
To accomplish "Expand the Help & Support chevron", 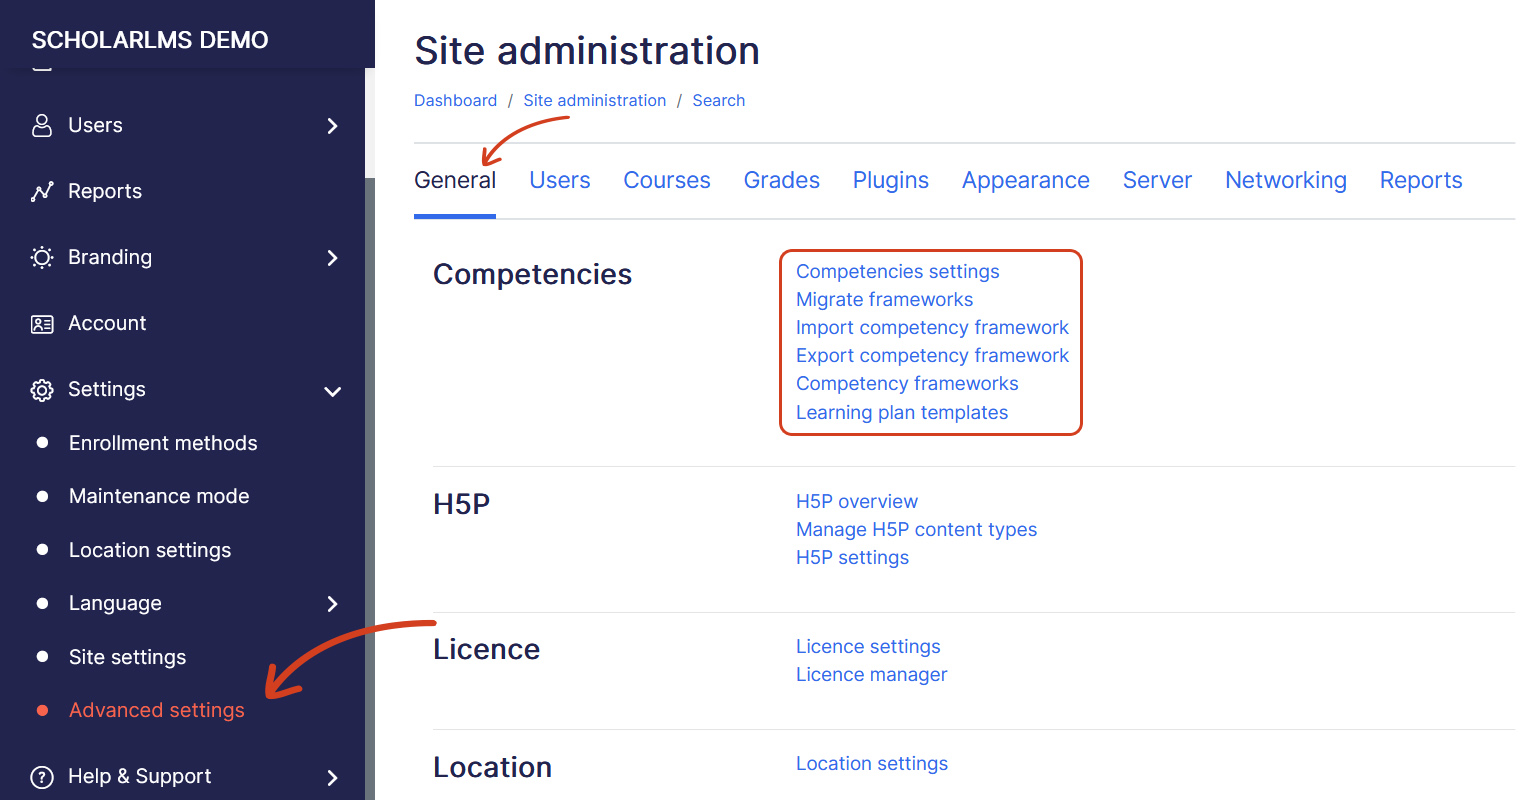I will click(333, 778).
